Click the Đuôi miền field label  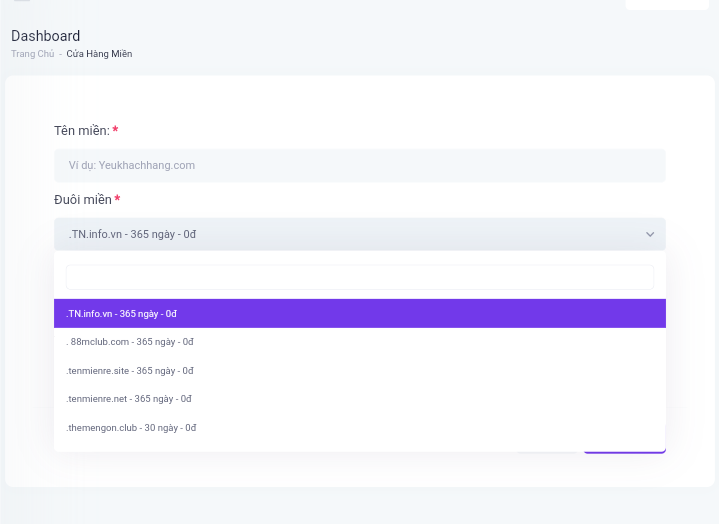83,200
